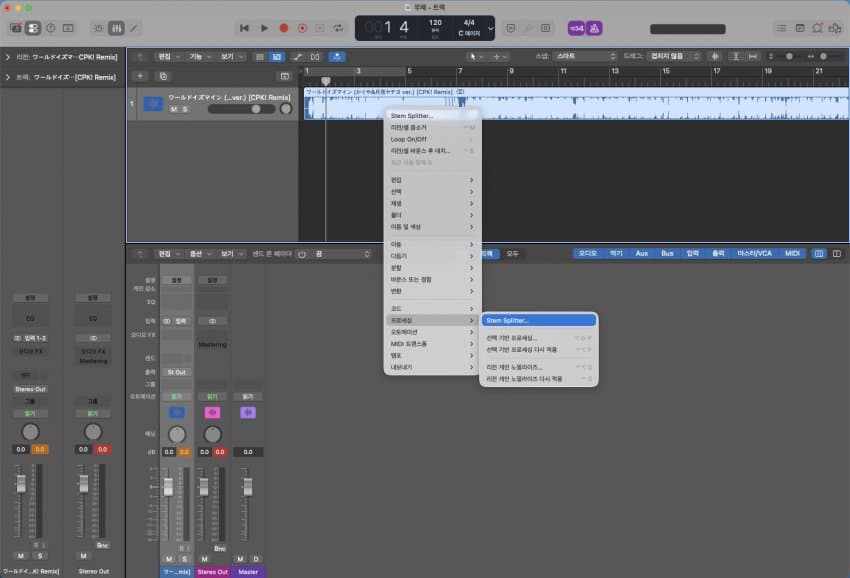Image resolution: width=850 pixels, height=578 pixels.
Task: Show Aux channels with the Aux filter button
Action: pyautogui.click(x=642, y=254)
